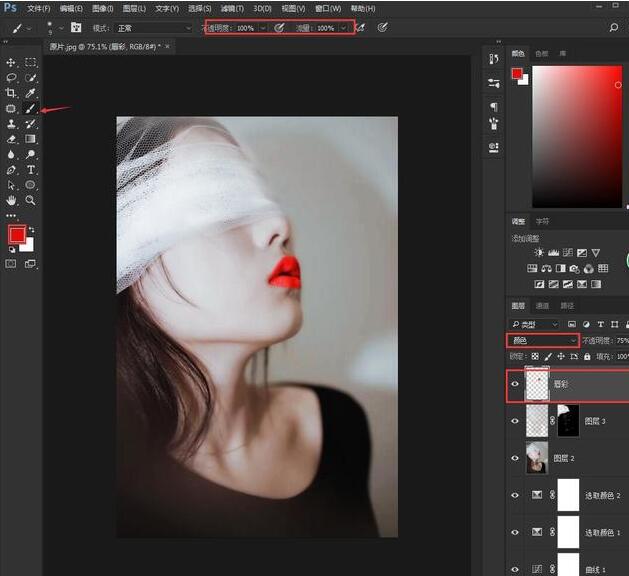The height and width of the screenshot is (576, 629).
Task: Pick the Lasso tool
Action: click(11, 77)
